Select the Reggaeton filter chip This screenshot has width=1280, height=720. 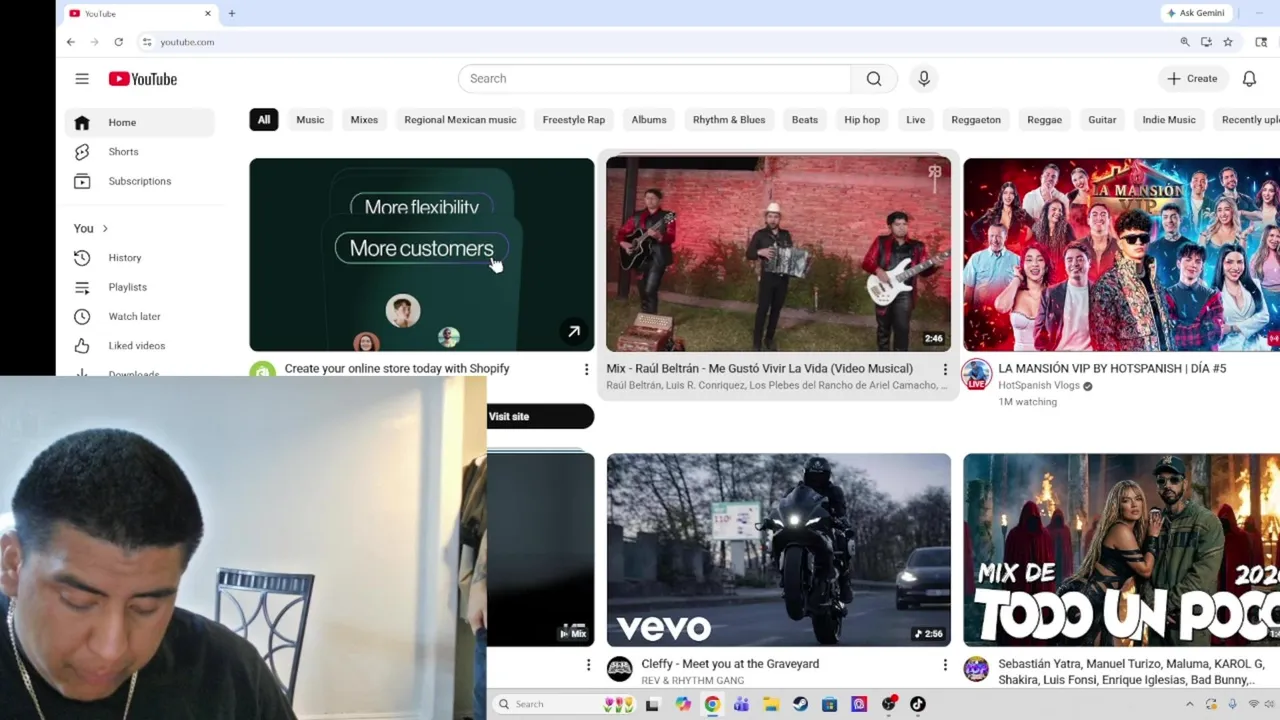[976, 120]
